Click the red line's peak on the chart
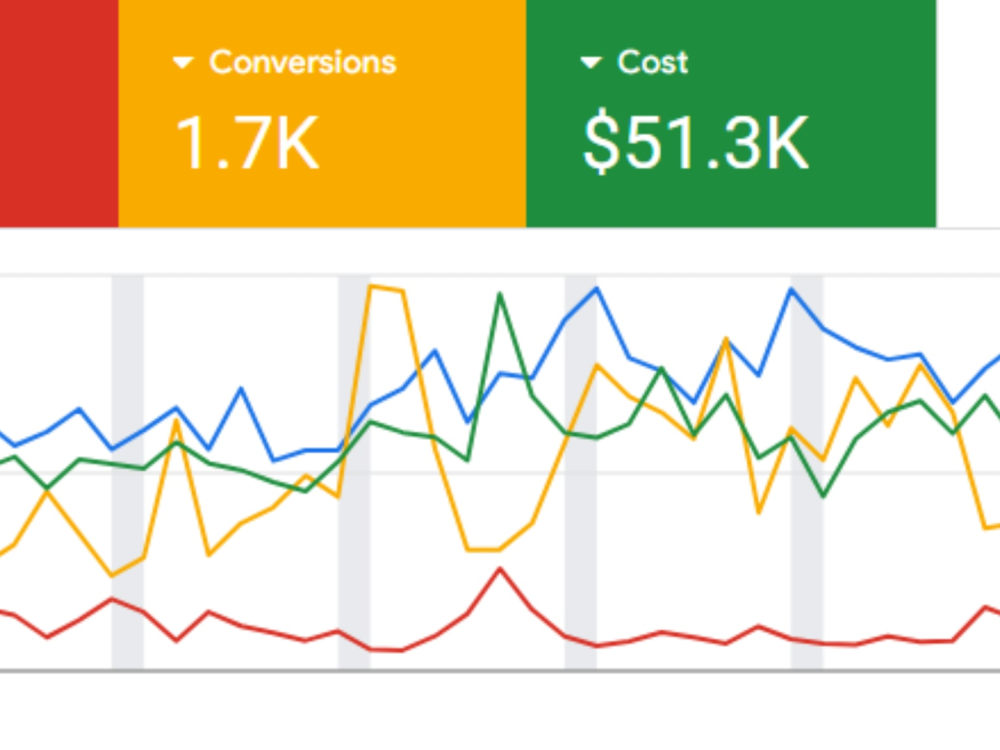The image size is (1000, 750). coord(500,569)
